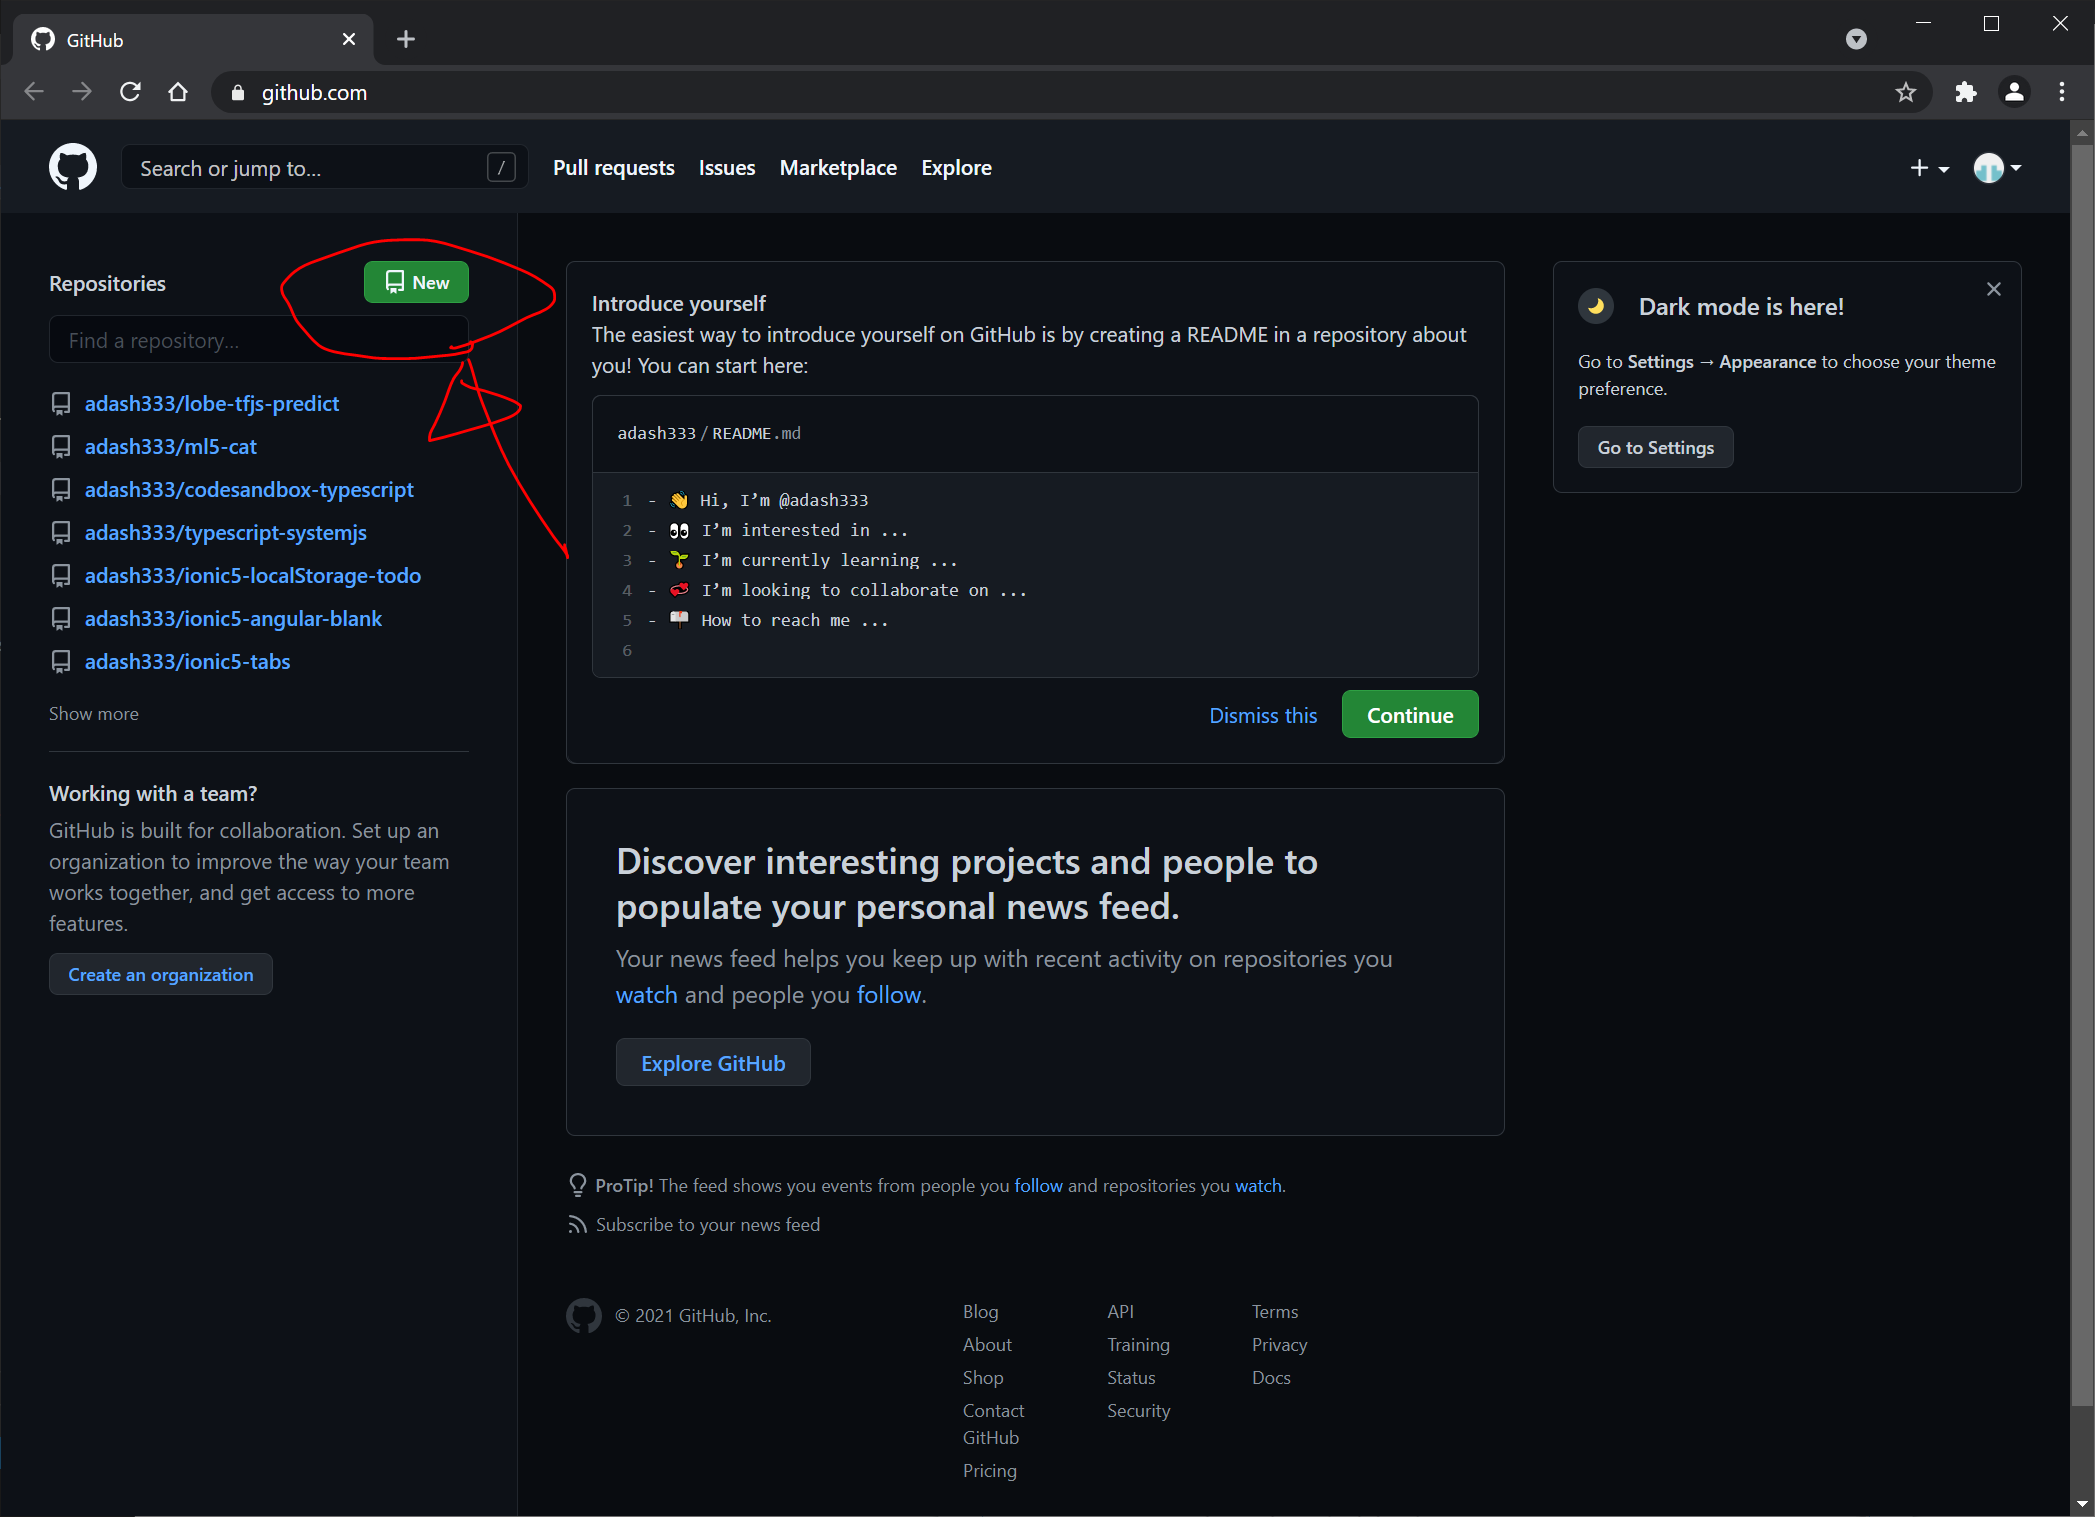Open the Shop footer link
This screenshot has height=1517, width=2095.
[983, 1377]
